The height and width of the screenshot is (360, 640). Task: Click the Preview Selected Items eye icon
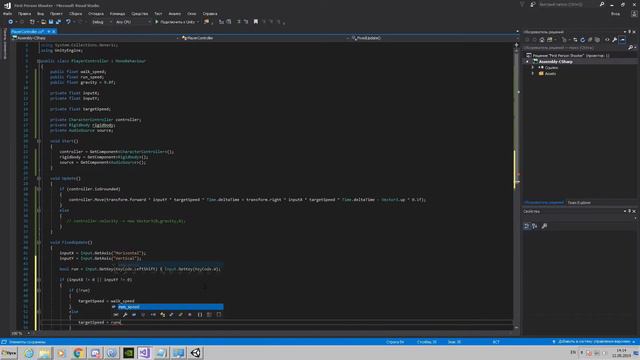pyautogui.click(x=607, y=40)
